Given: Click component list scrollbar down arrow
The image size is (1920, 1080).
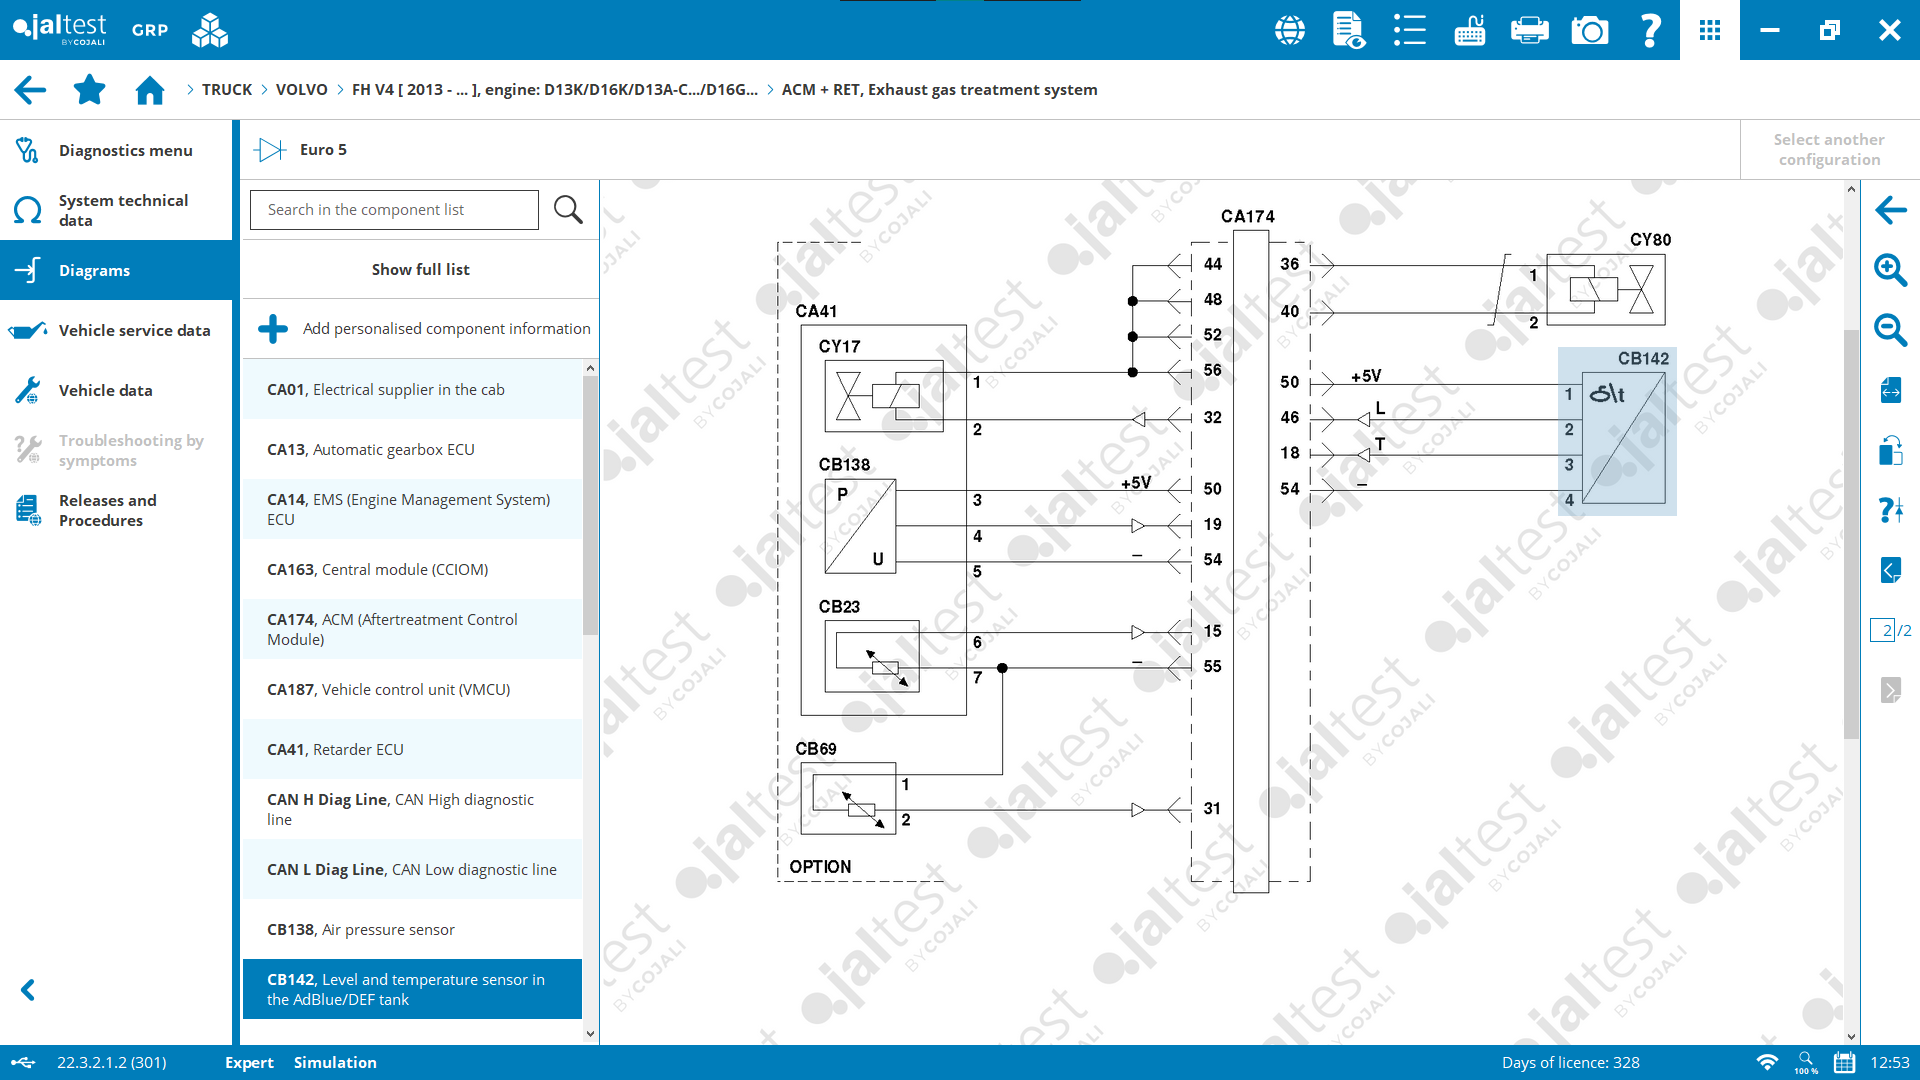Looking at the screenshot, I should pos(590,1034).
